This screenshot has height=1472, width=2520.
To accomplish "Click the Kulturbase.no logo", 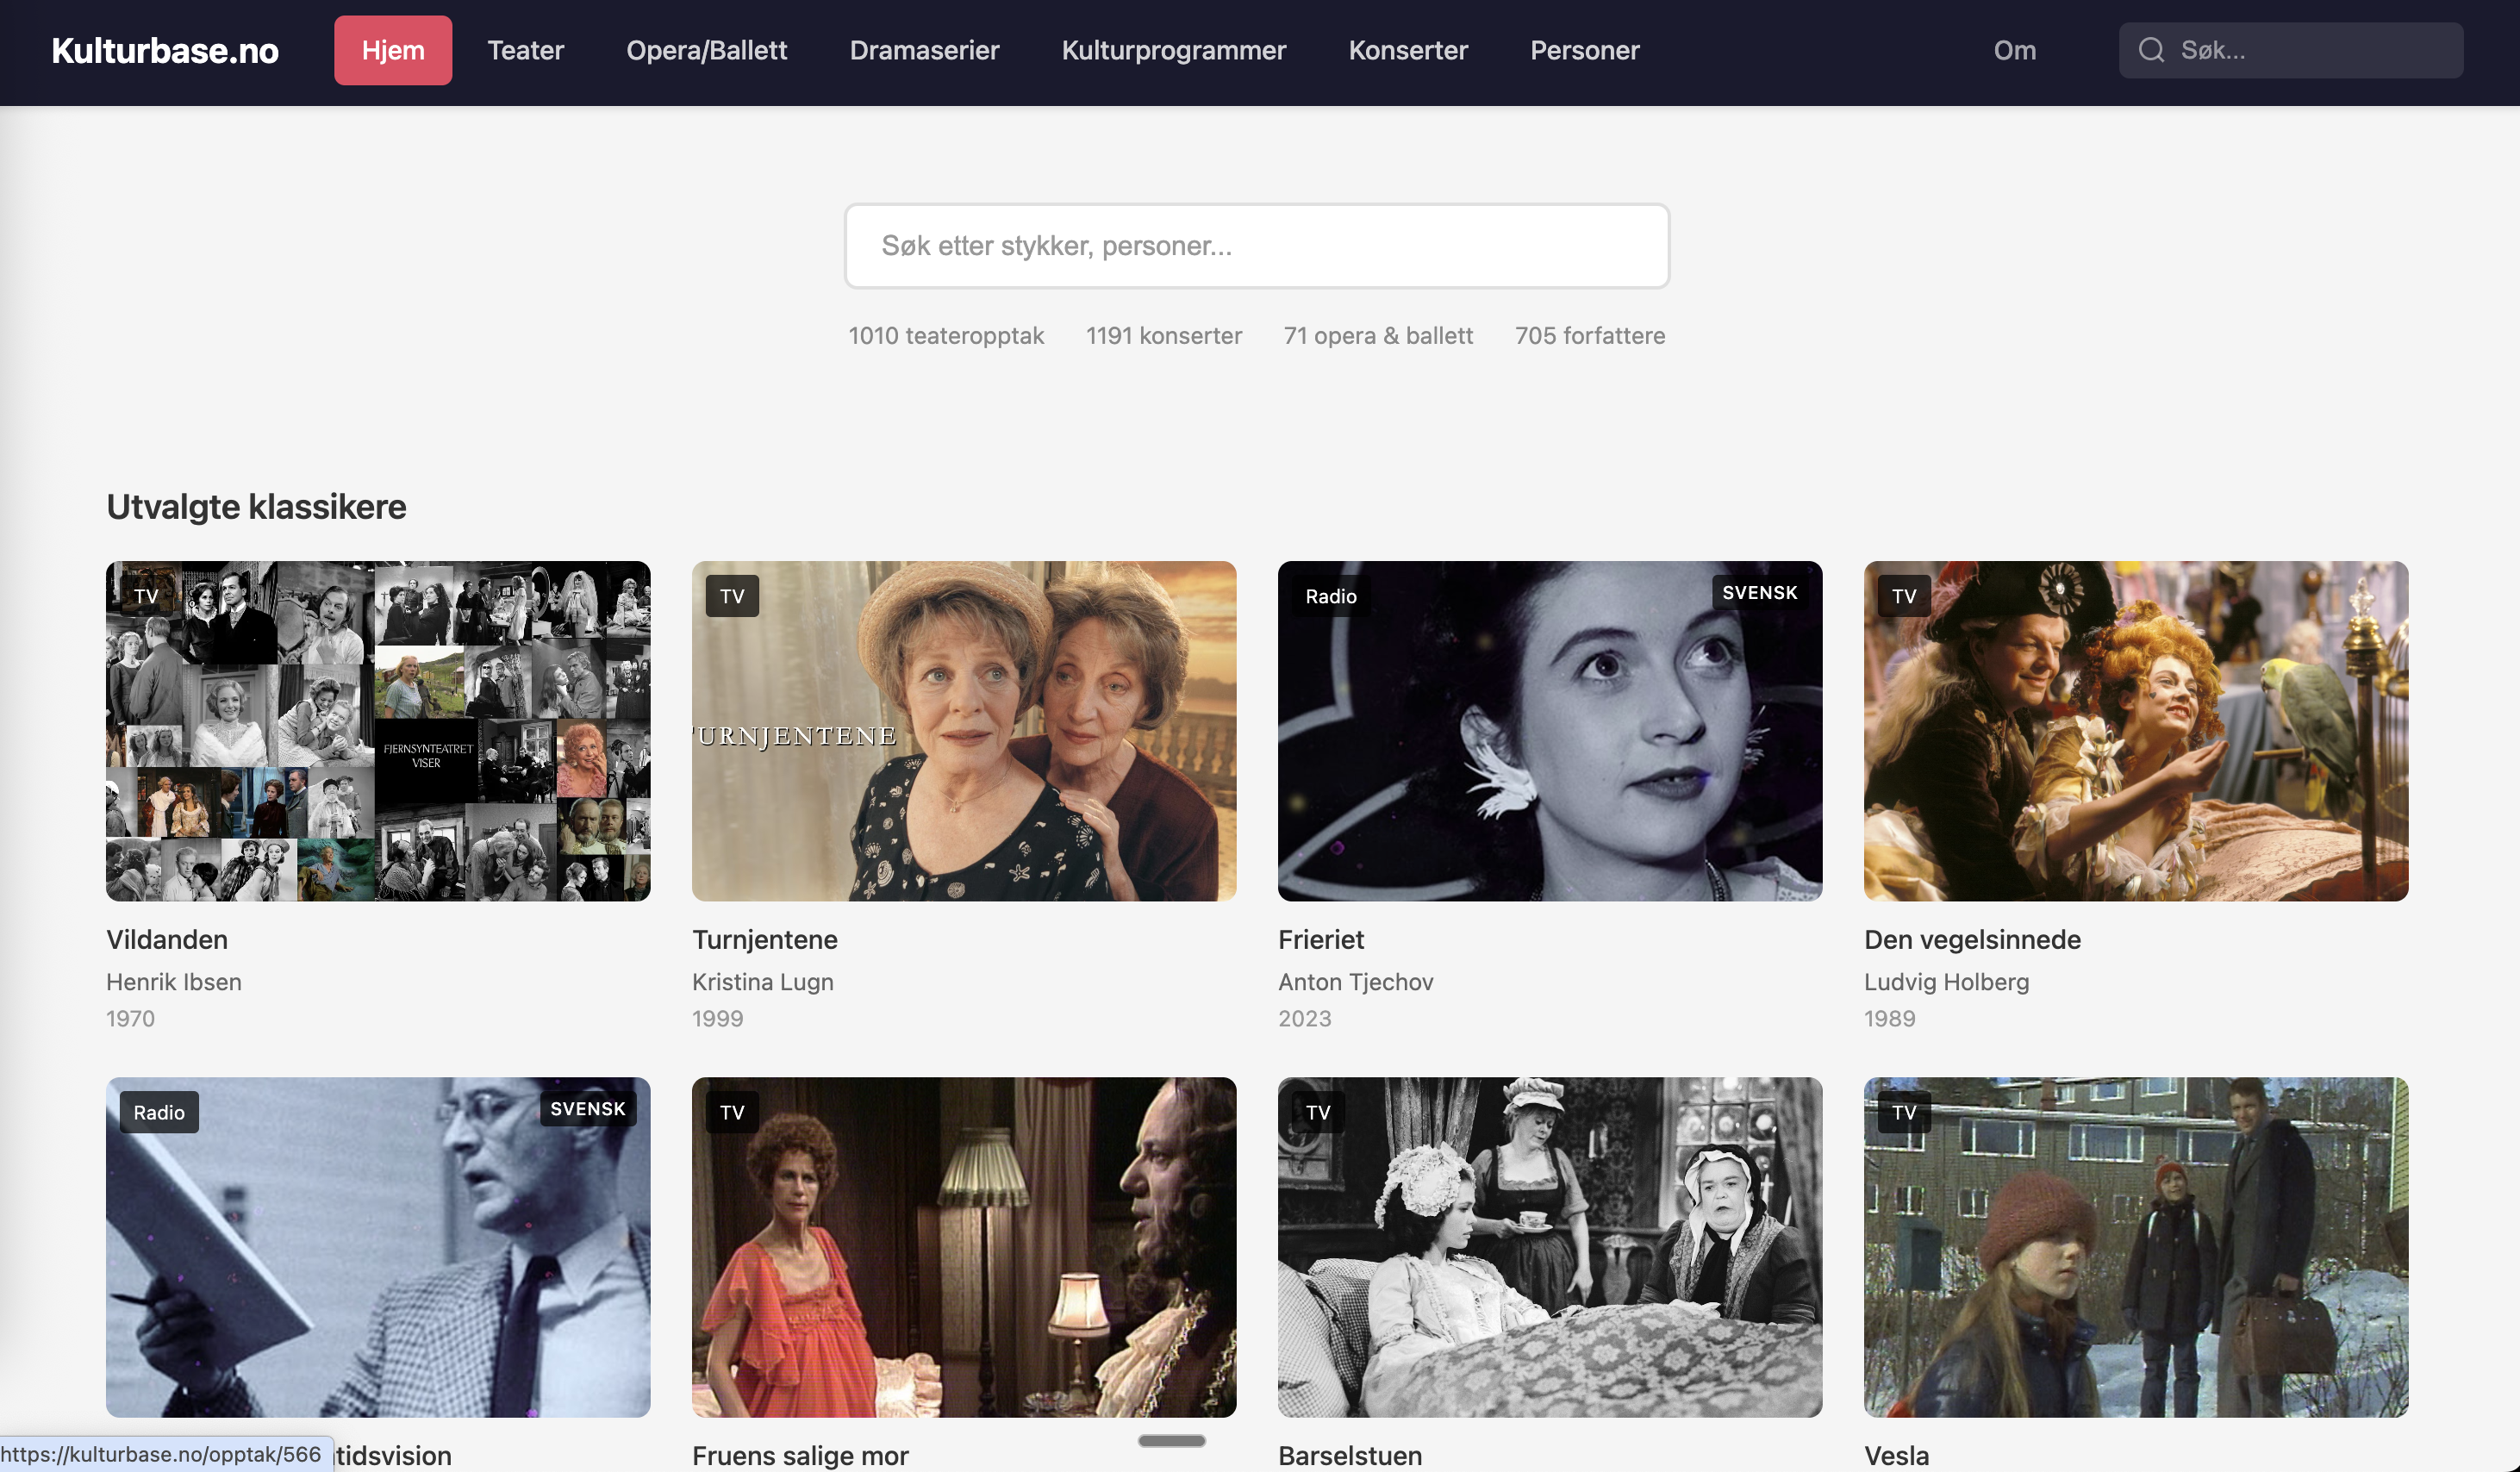I will (165, 50).
